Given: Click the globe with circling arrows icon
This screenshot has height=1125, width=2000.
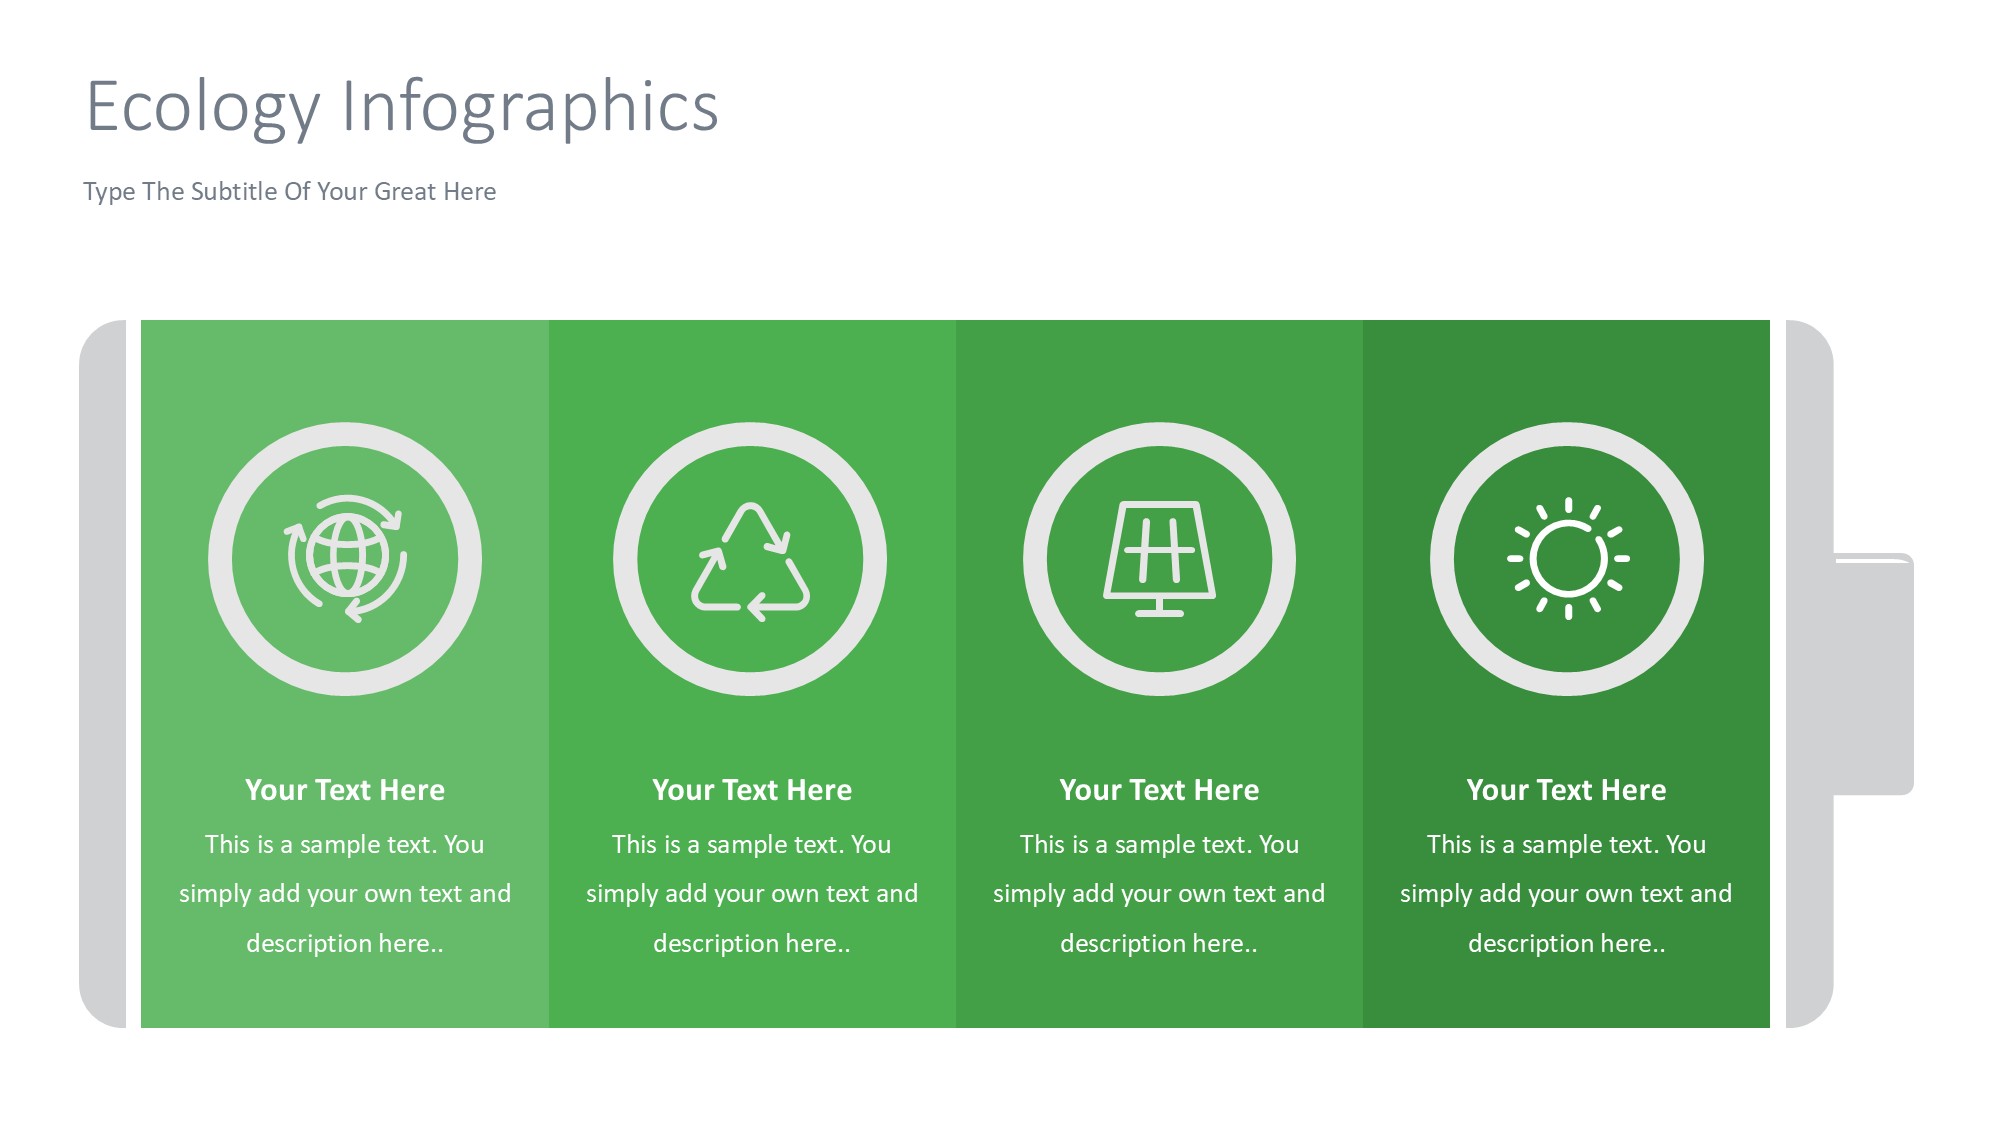Looking at the screenshot, I should [x=345, y=558].
